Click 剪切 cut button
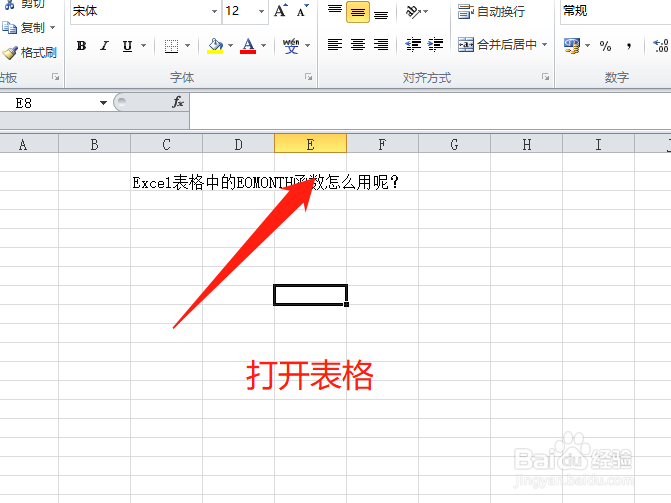 (x=25, y=4)
